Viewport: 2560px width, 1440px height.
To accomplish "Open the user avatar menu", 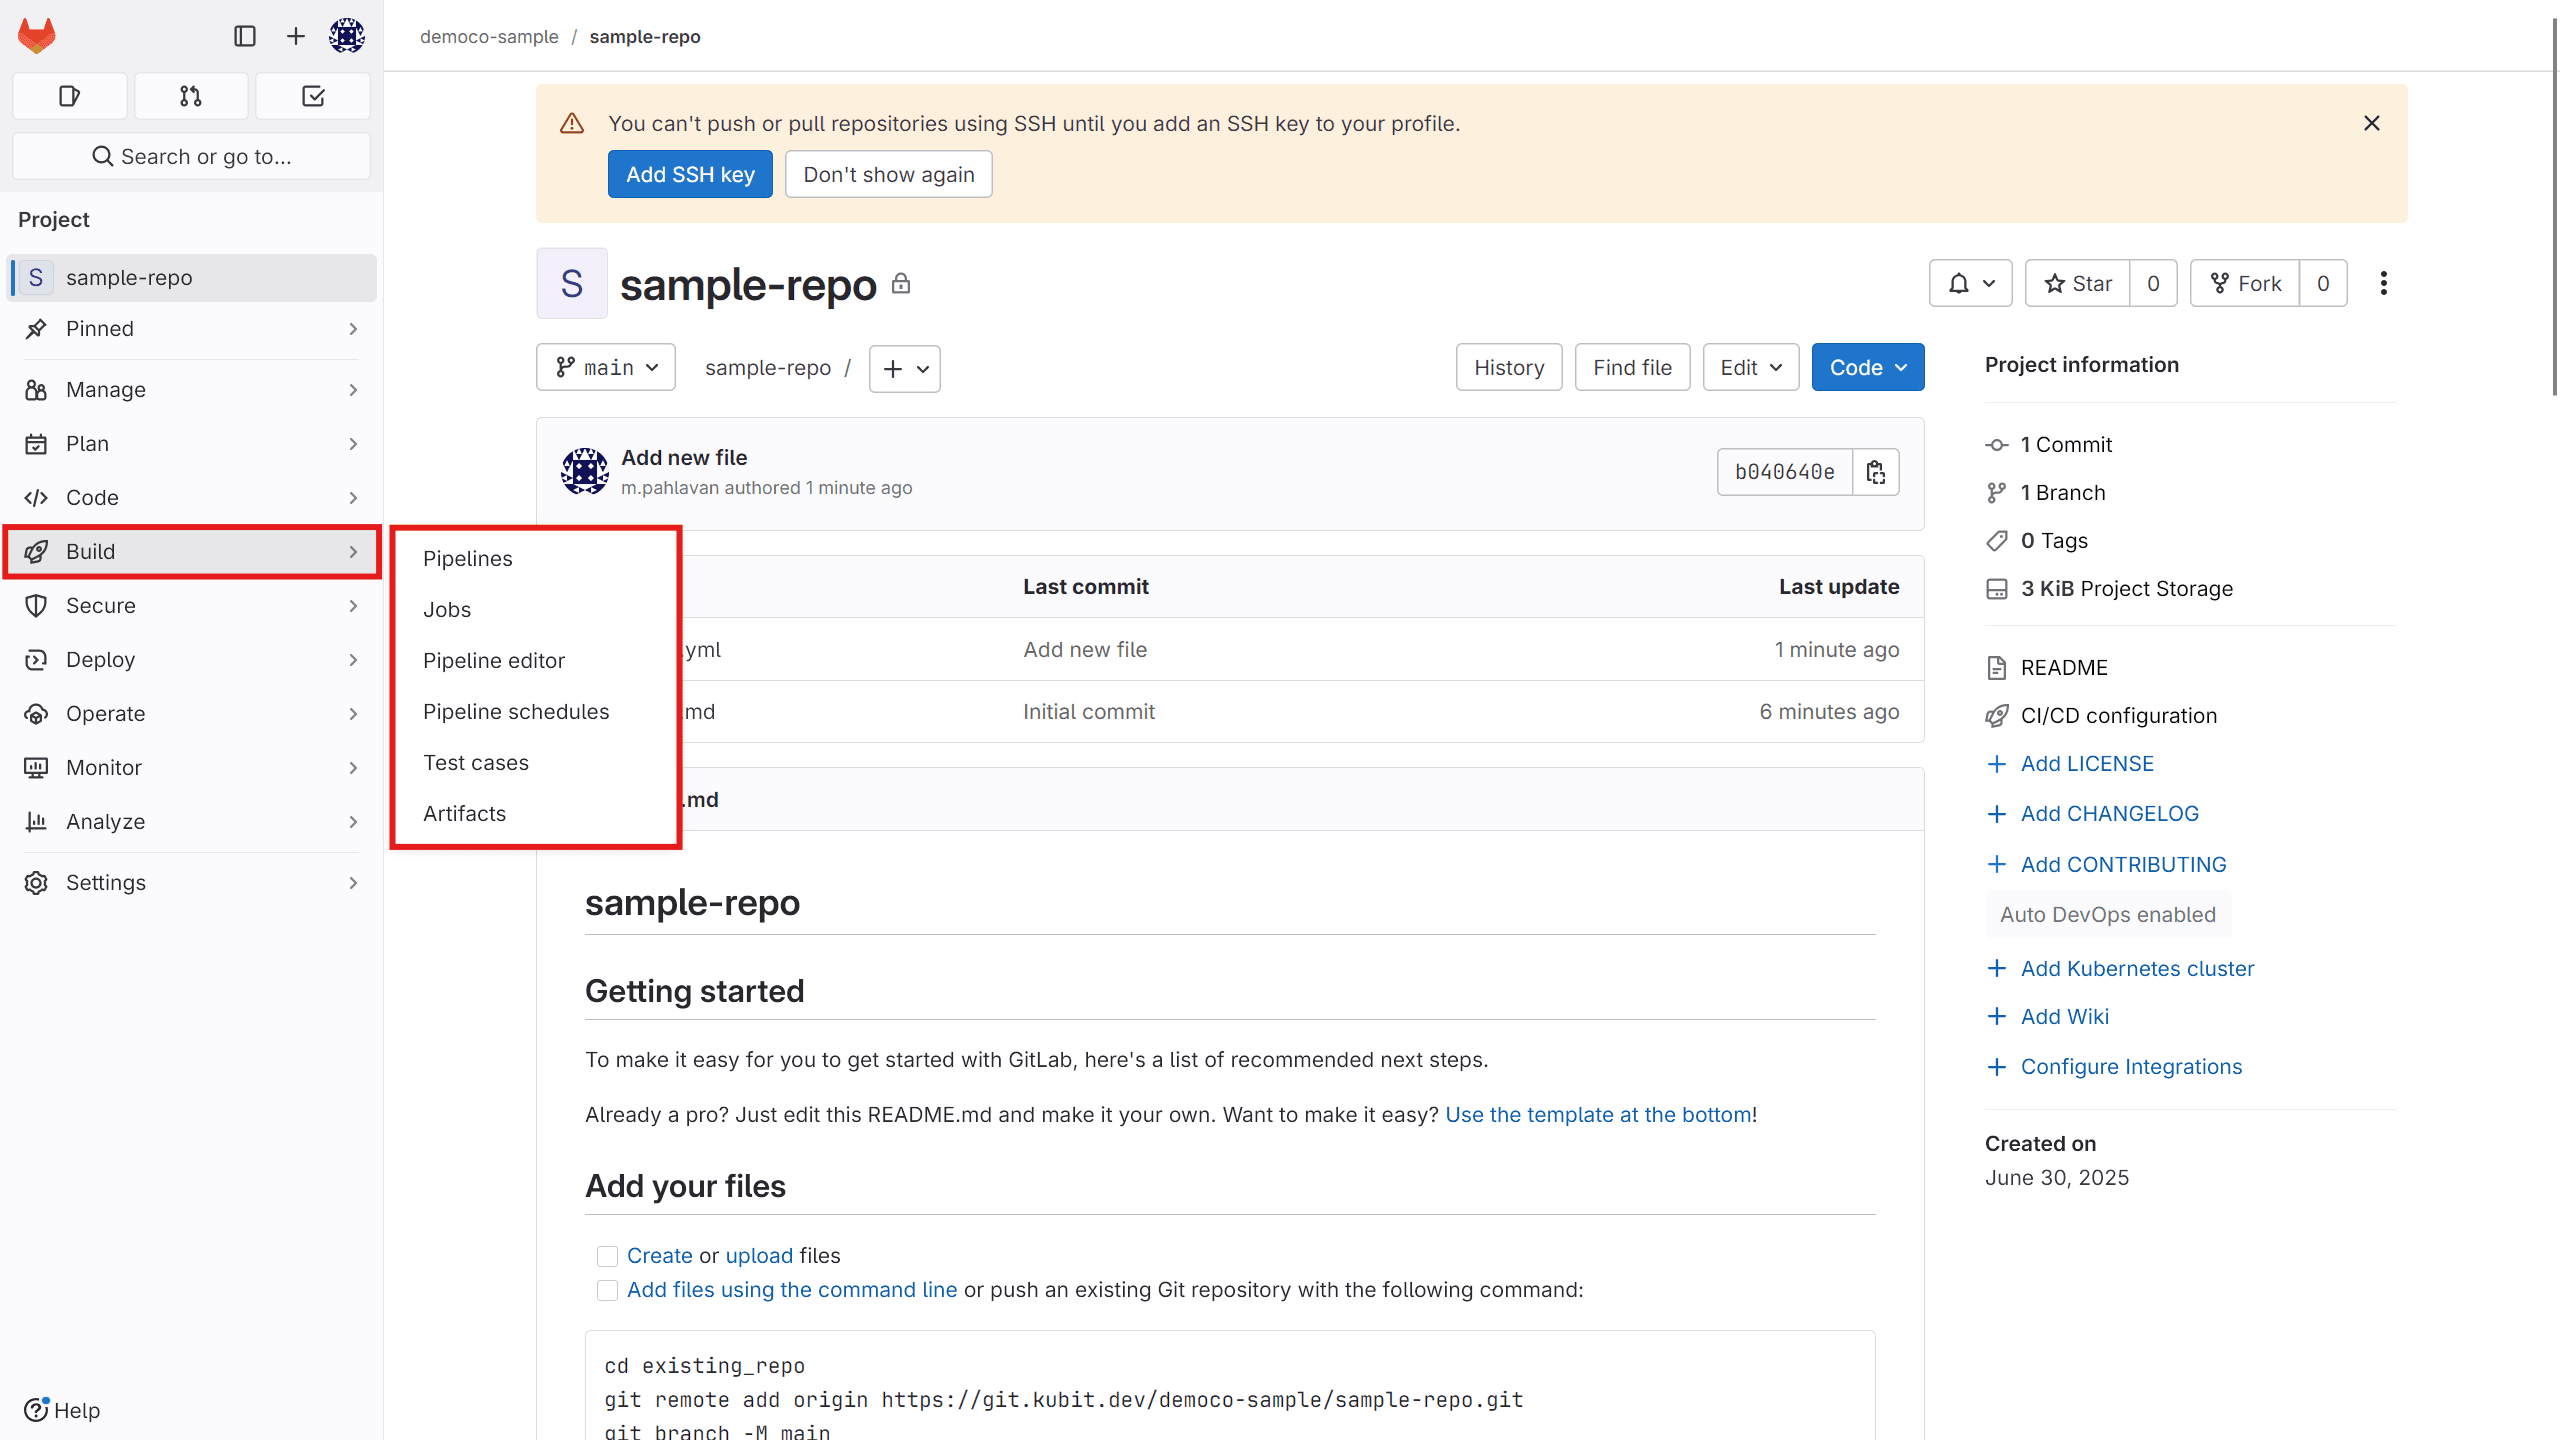I will point(347,36).
